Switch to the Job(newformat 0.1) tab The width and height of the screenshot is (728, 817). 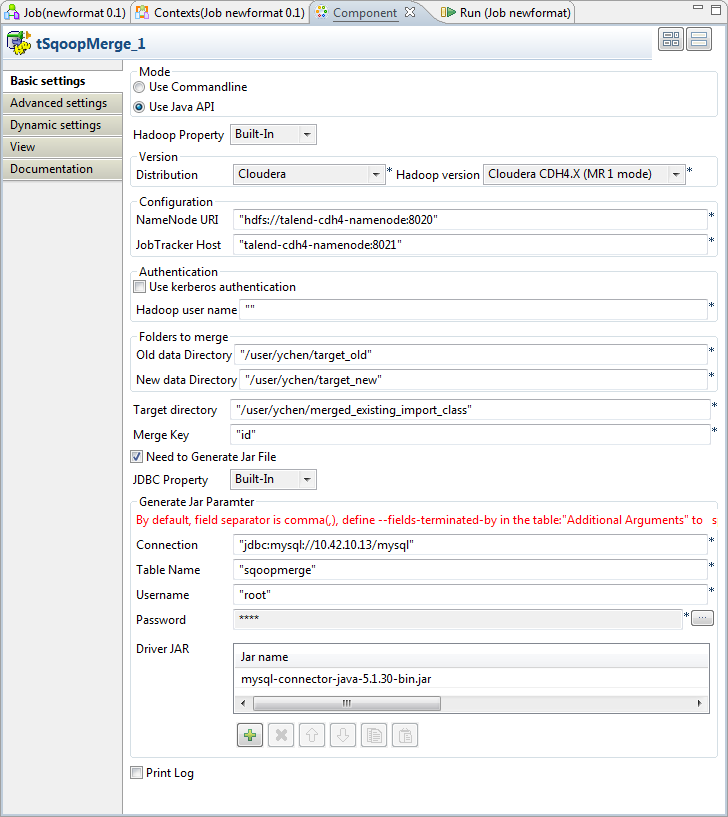(66, 13)
